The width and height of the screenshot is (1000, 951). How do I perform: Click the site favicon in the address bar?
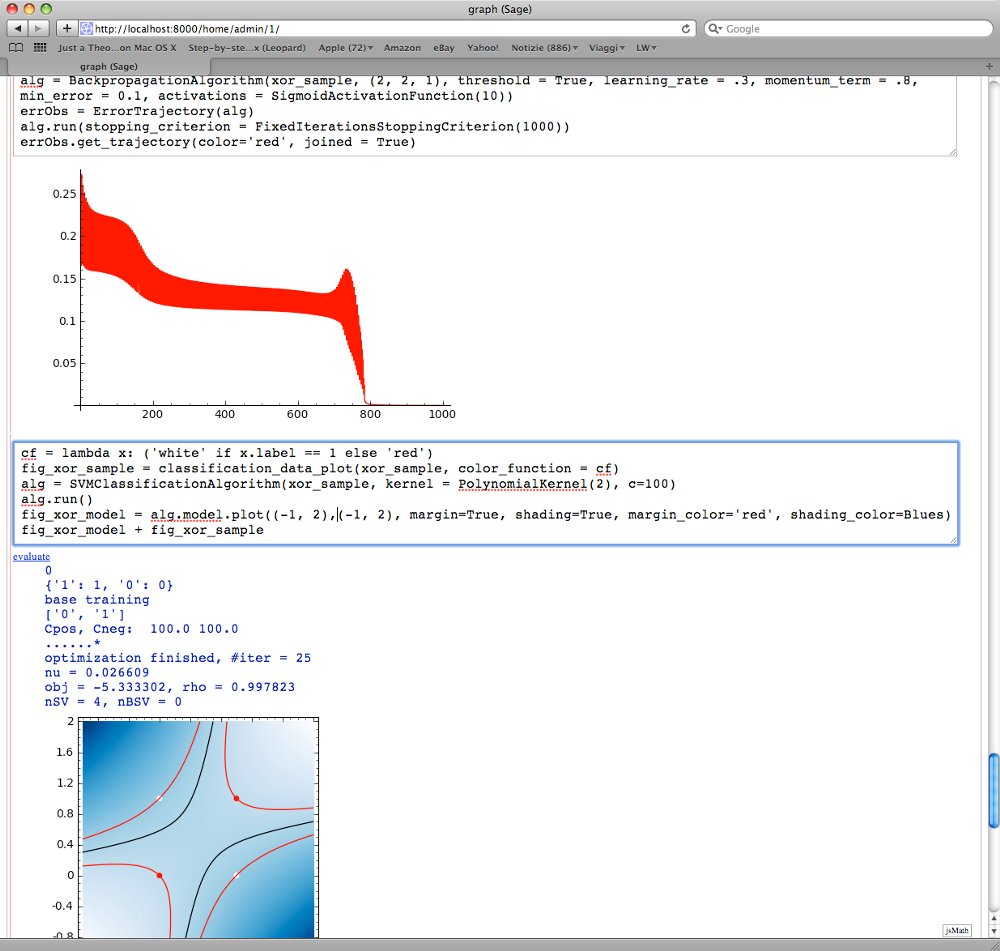(86, 28)
